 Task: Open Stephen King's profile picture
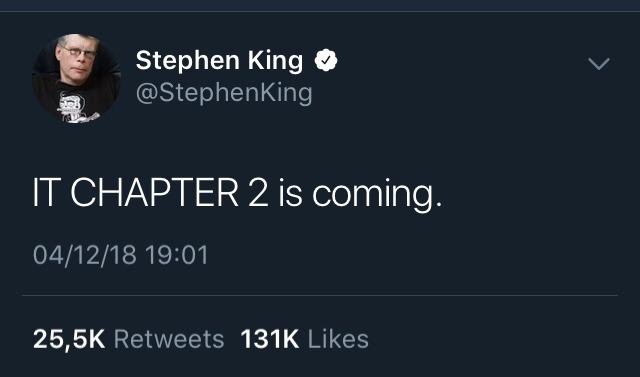(76, 78)
